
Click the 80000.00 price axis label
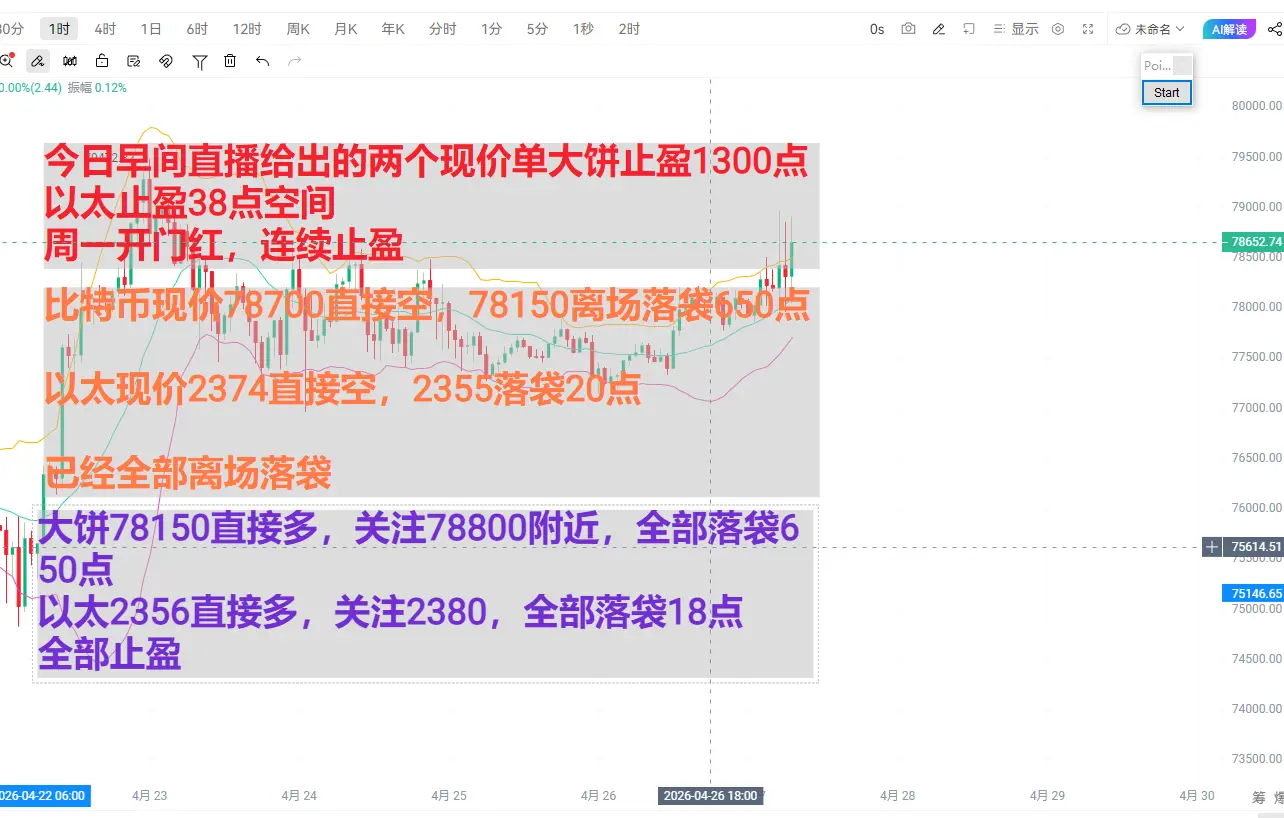(1256, 106)
